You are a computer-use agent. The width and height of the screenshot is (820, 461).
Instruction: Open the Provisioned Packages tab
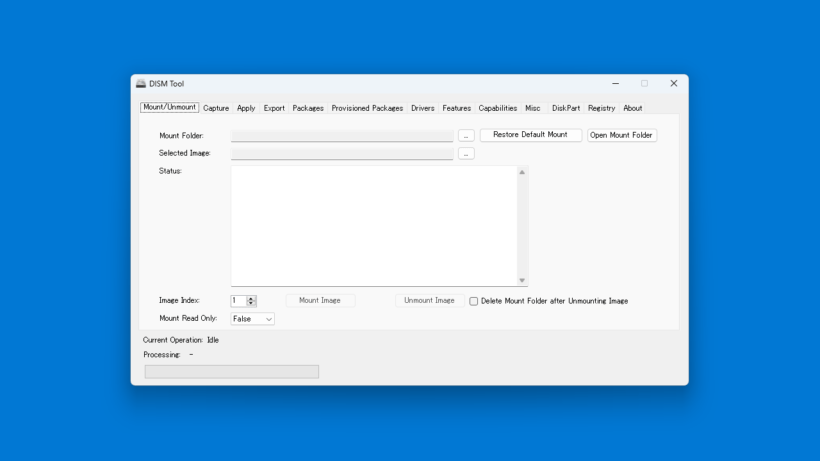point(367,108)
